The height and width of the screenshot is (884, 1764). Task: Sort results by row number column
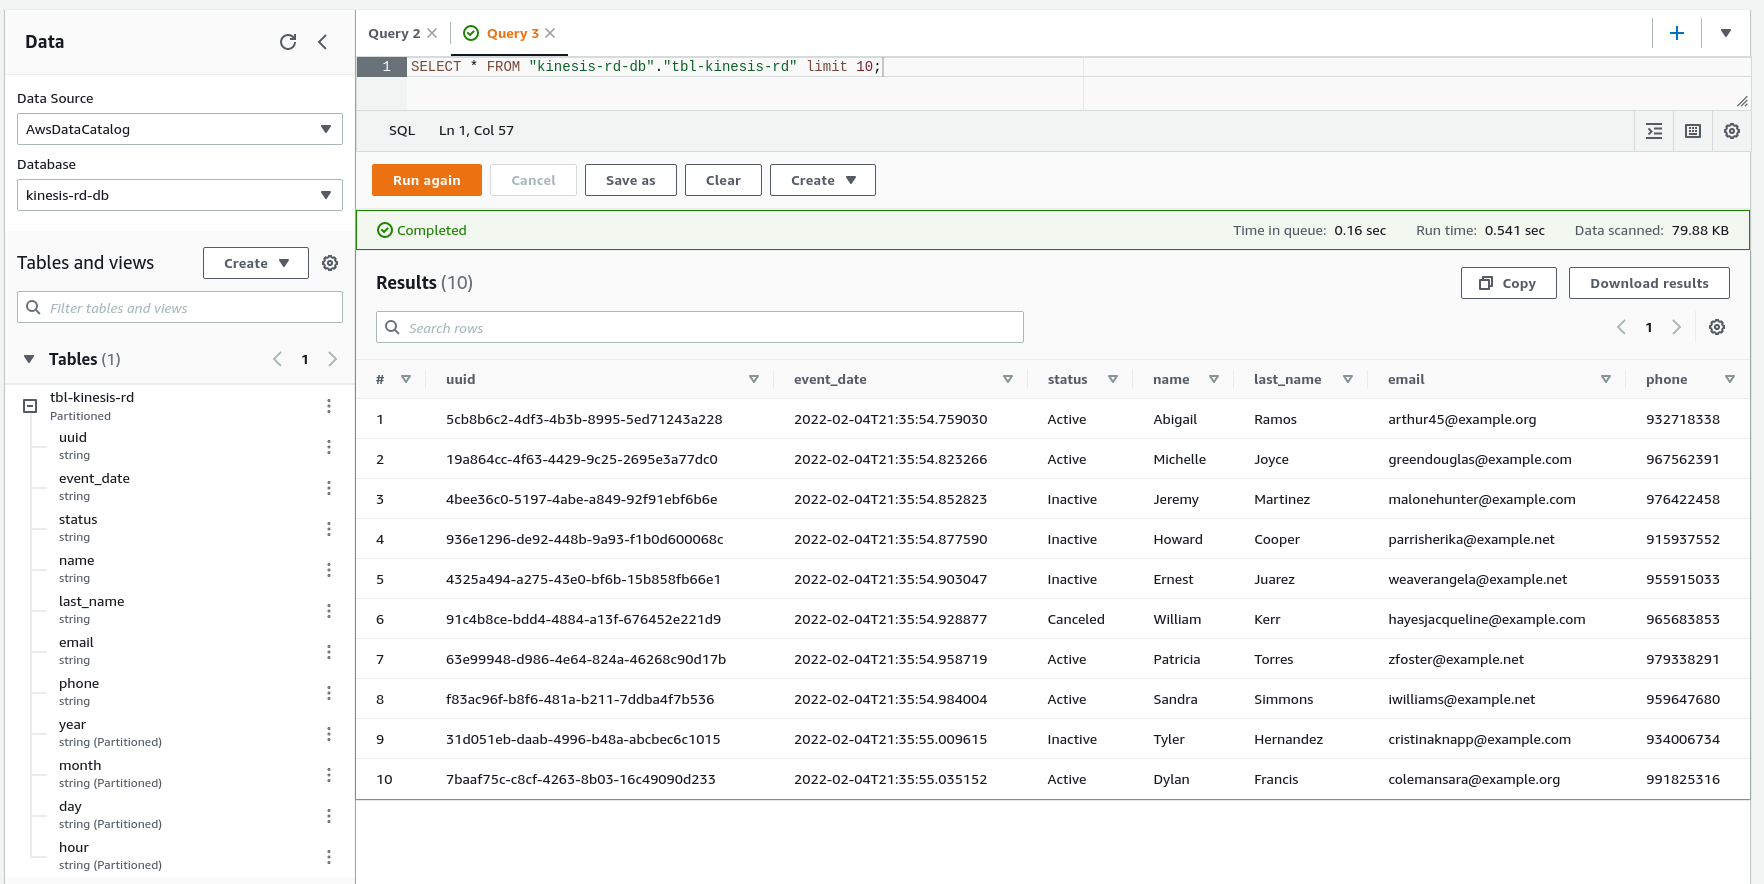click(x=406, y=379)
